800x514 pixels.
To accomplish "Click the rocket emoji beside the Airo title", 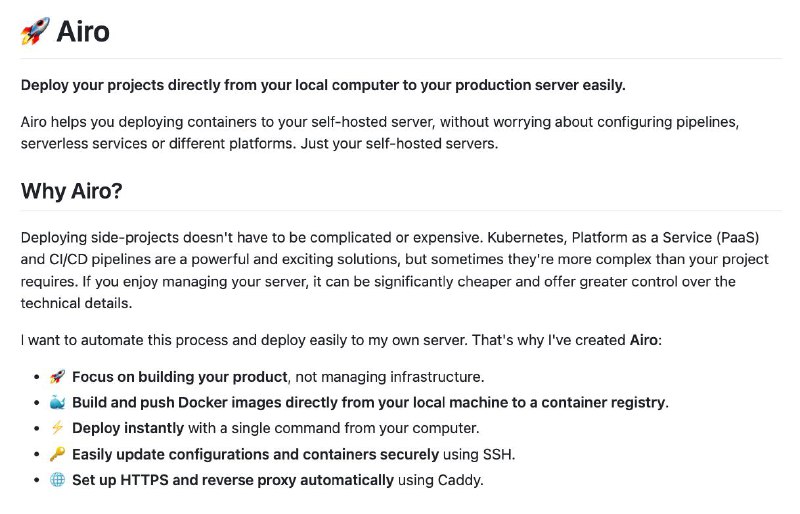I will (35, 31).
